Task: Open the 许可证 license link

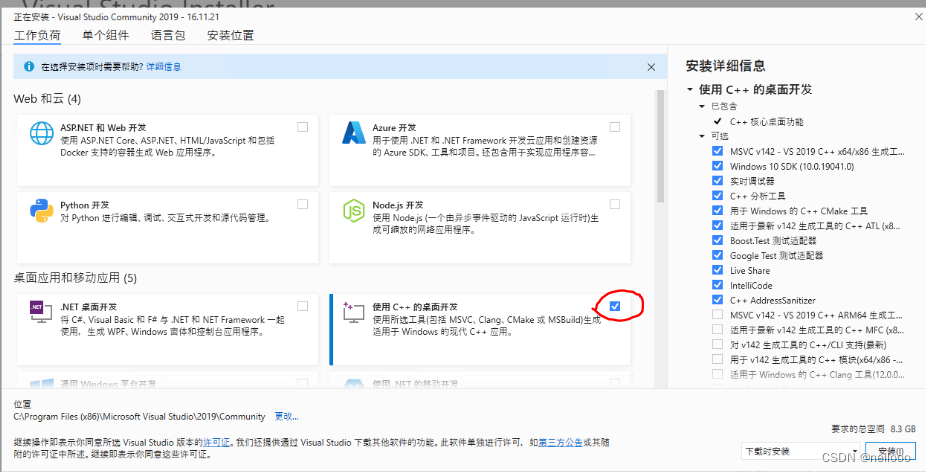Action: click(216, 442)
